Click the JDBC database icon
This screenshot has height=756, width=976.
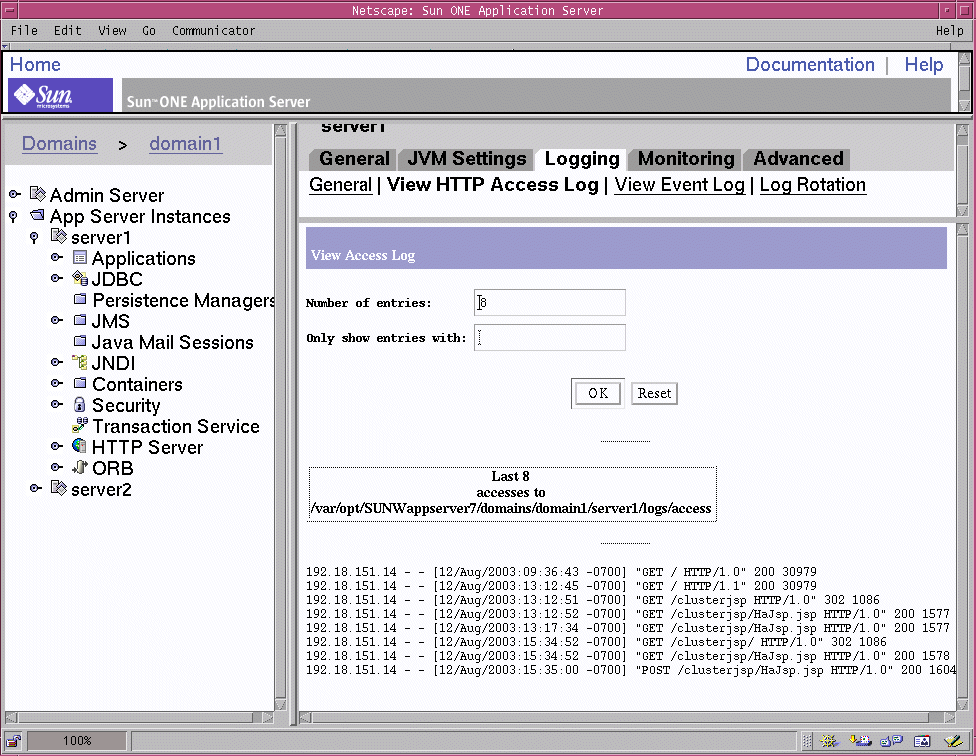[x=80, y=278]
